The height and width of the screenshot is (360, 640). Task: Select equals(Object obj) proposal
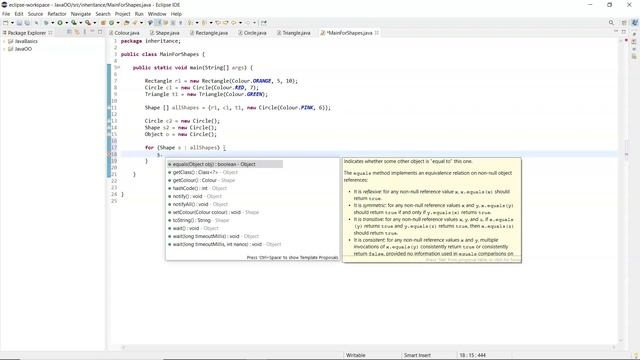[225, 164]
